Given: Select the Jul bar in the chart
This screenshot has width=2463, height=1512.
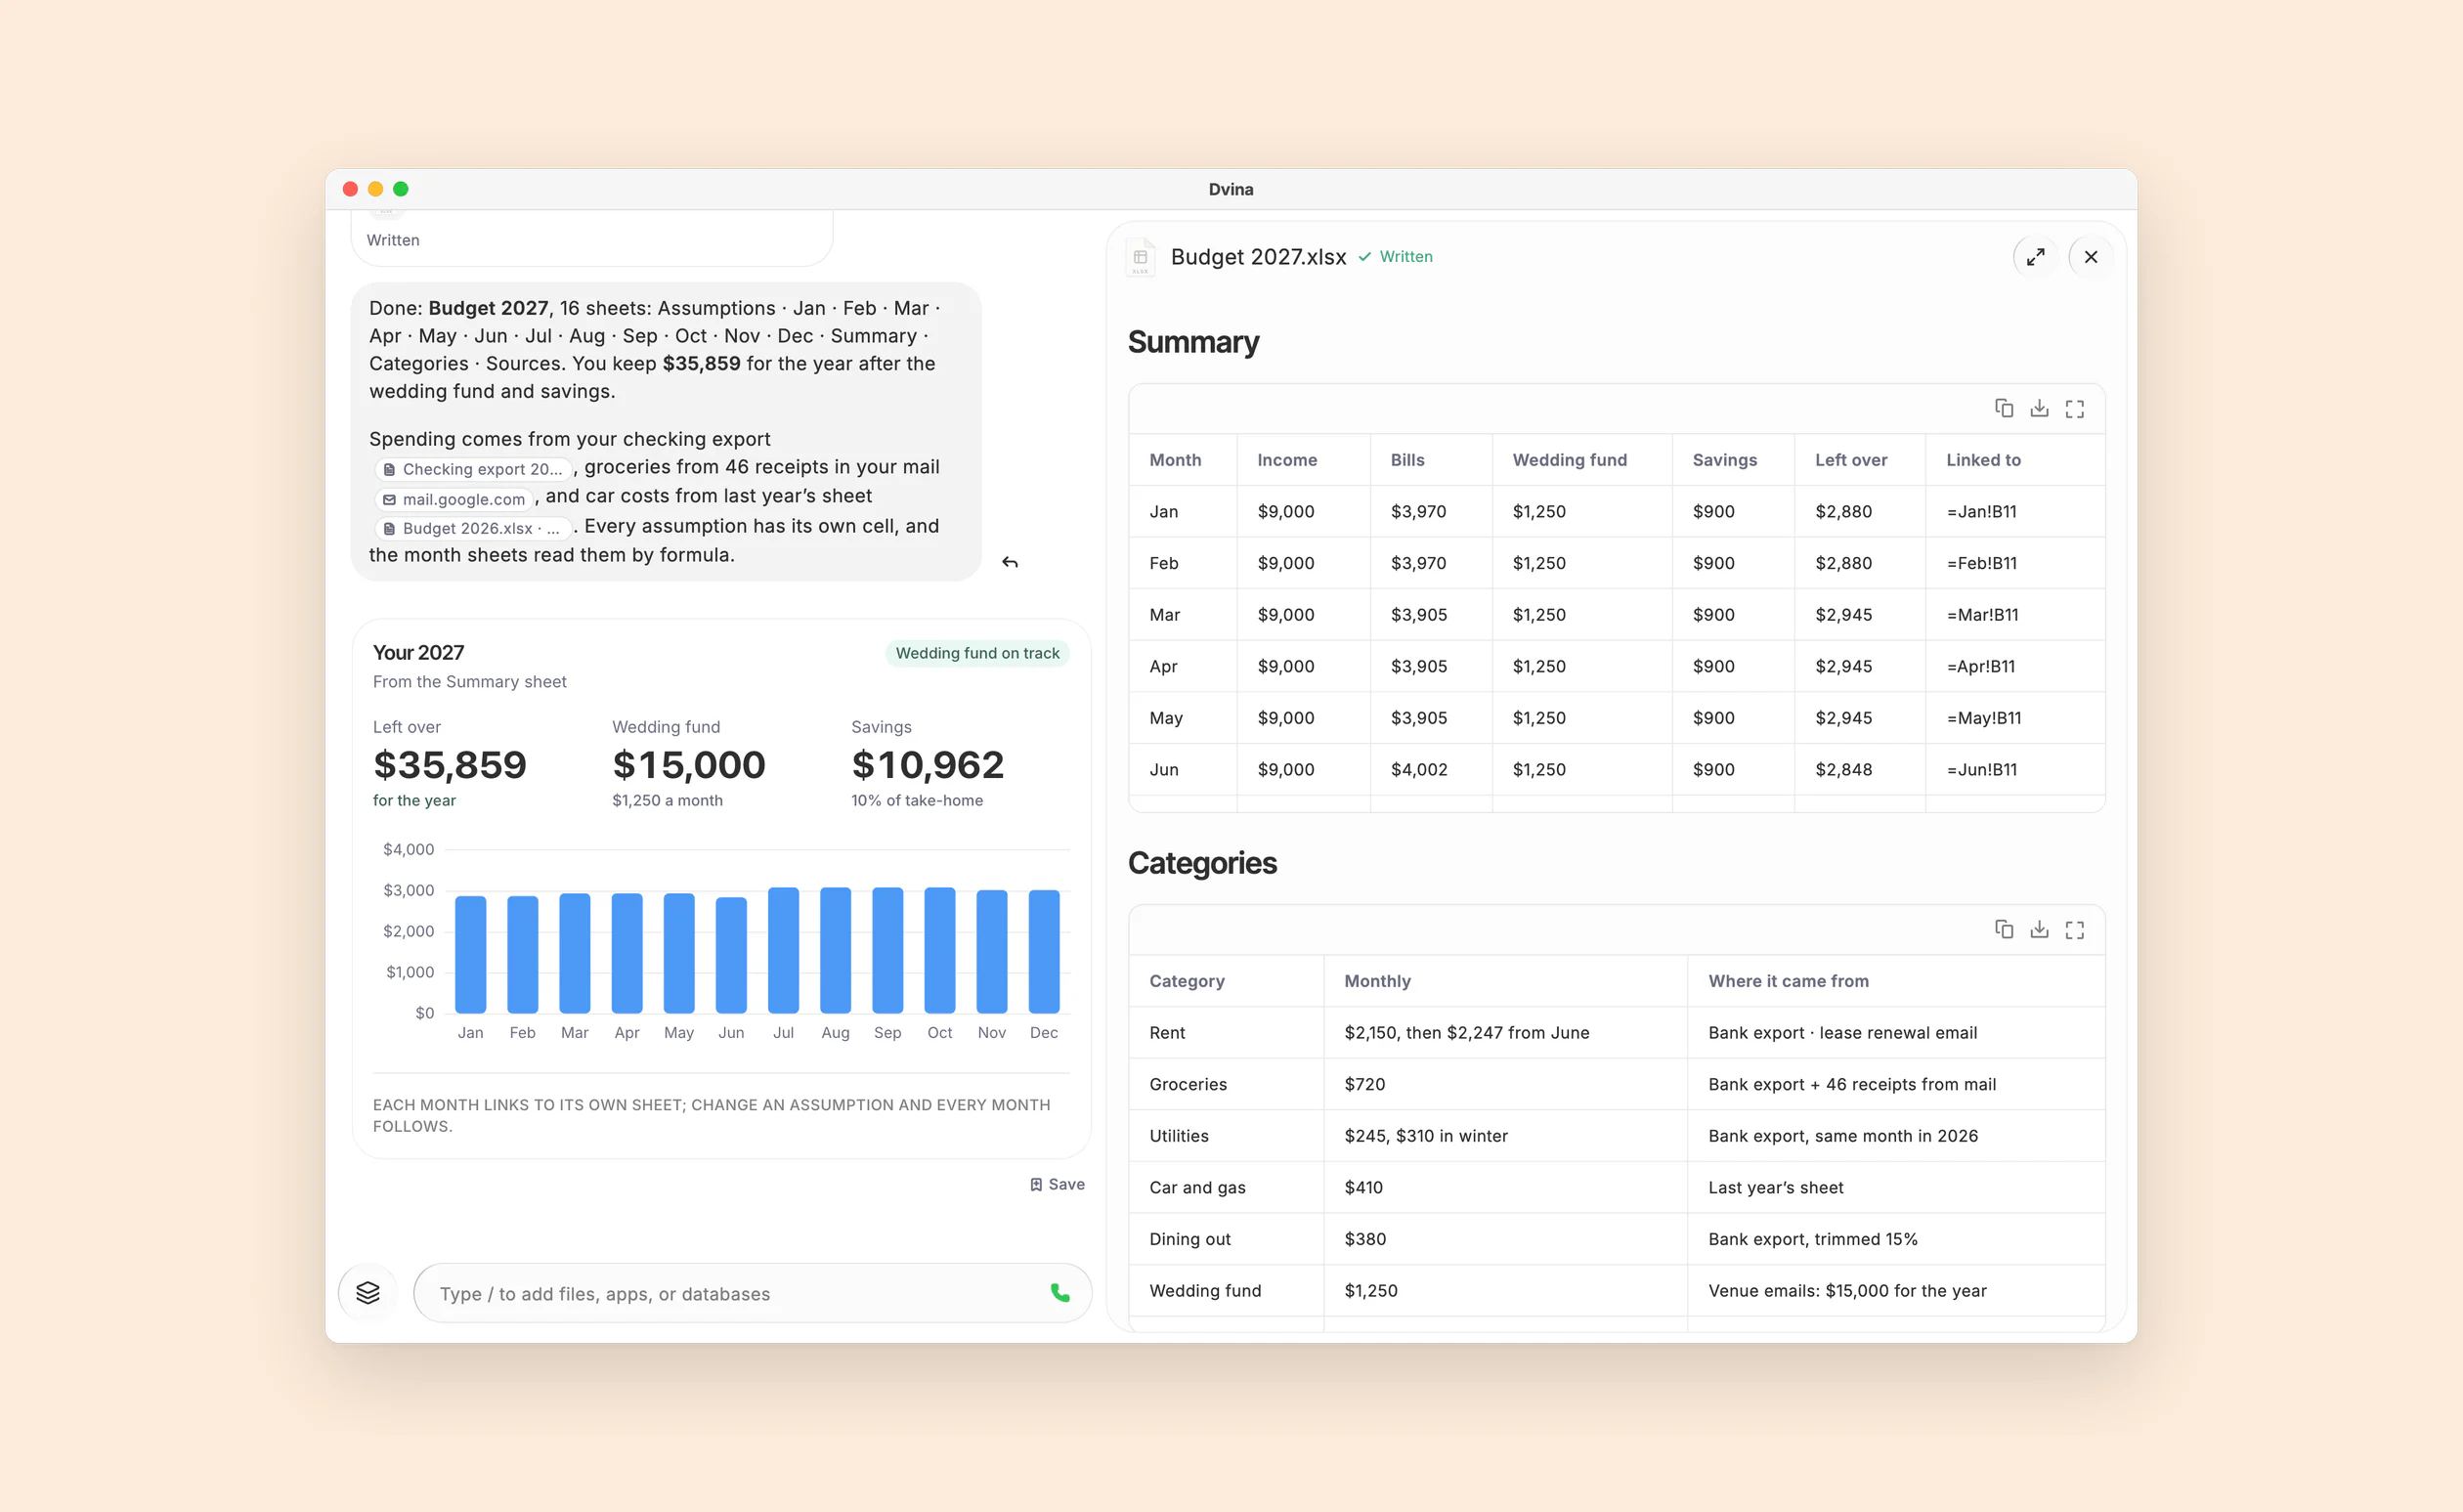Looking at the screenshot, I should coord(783,950).
